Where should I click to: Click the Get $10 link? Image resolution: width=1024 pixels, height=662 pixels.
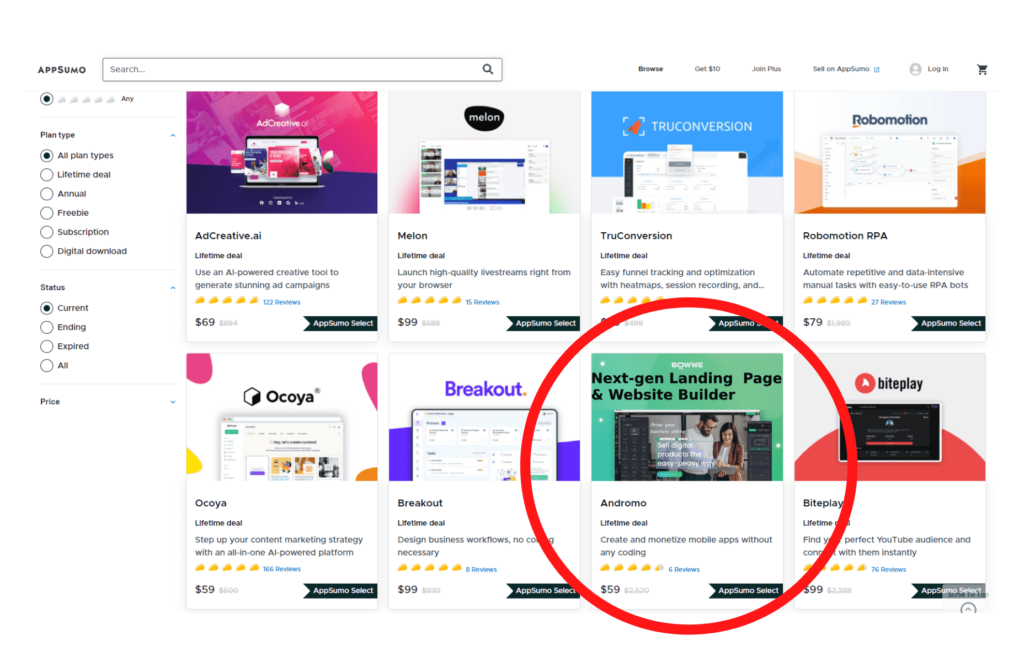pos(707,70)
